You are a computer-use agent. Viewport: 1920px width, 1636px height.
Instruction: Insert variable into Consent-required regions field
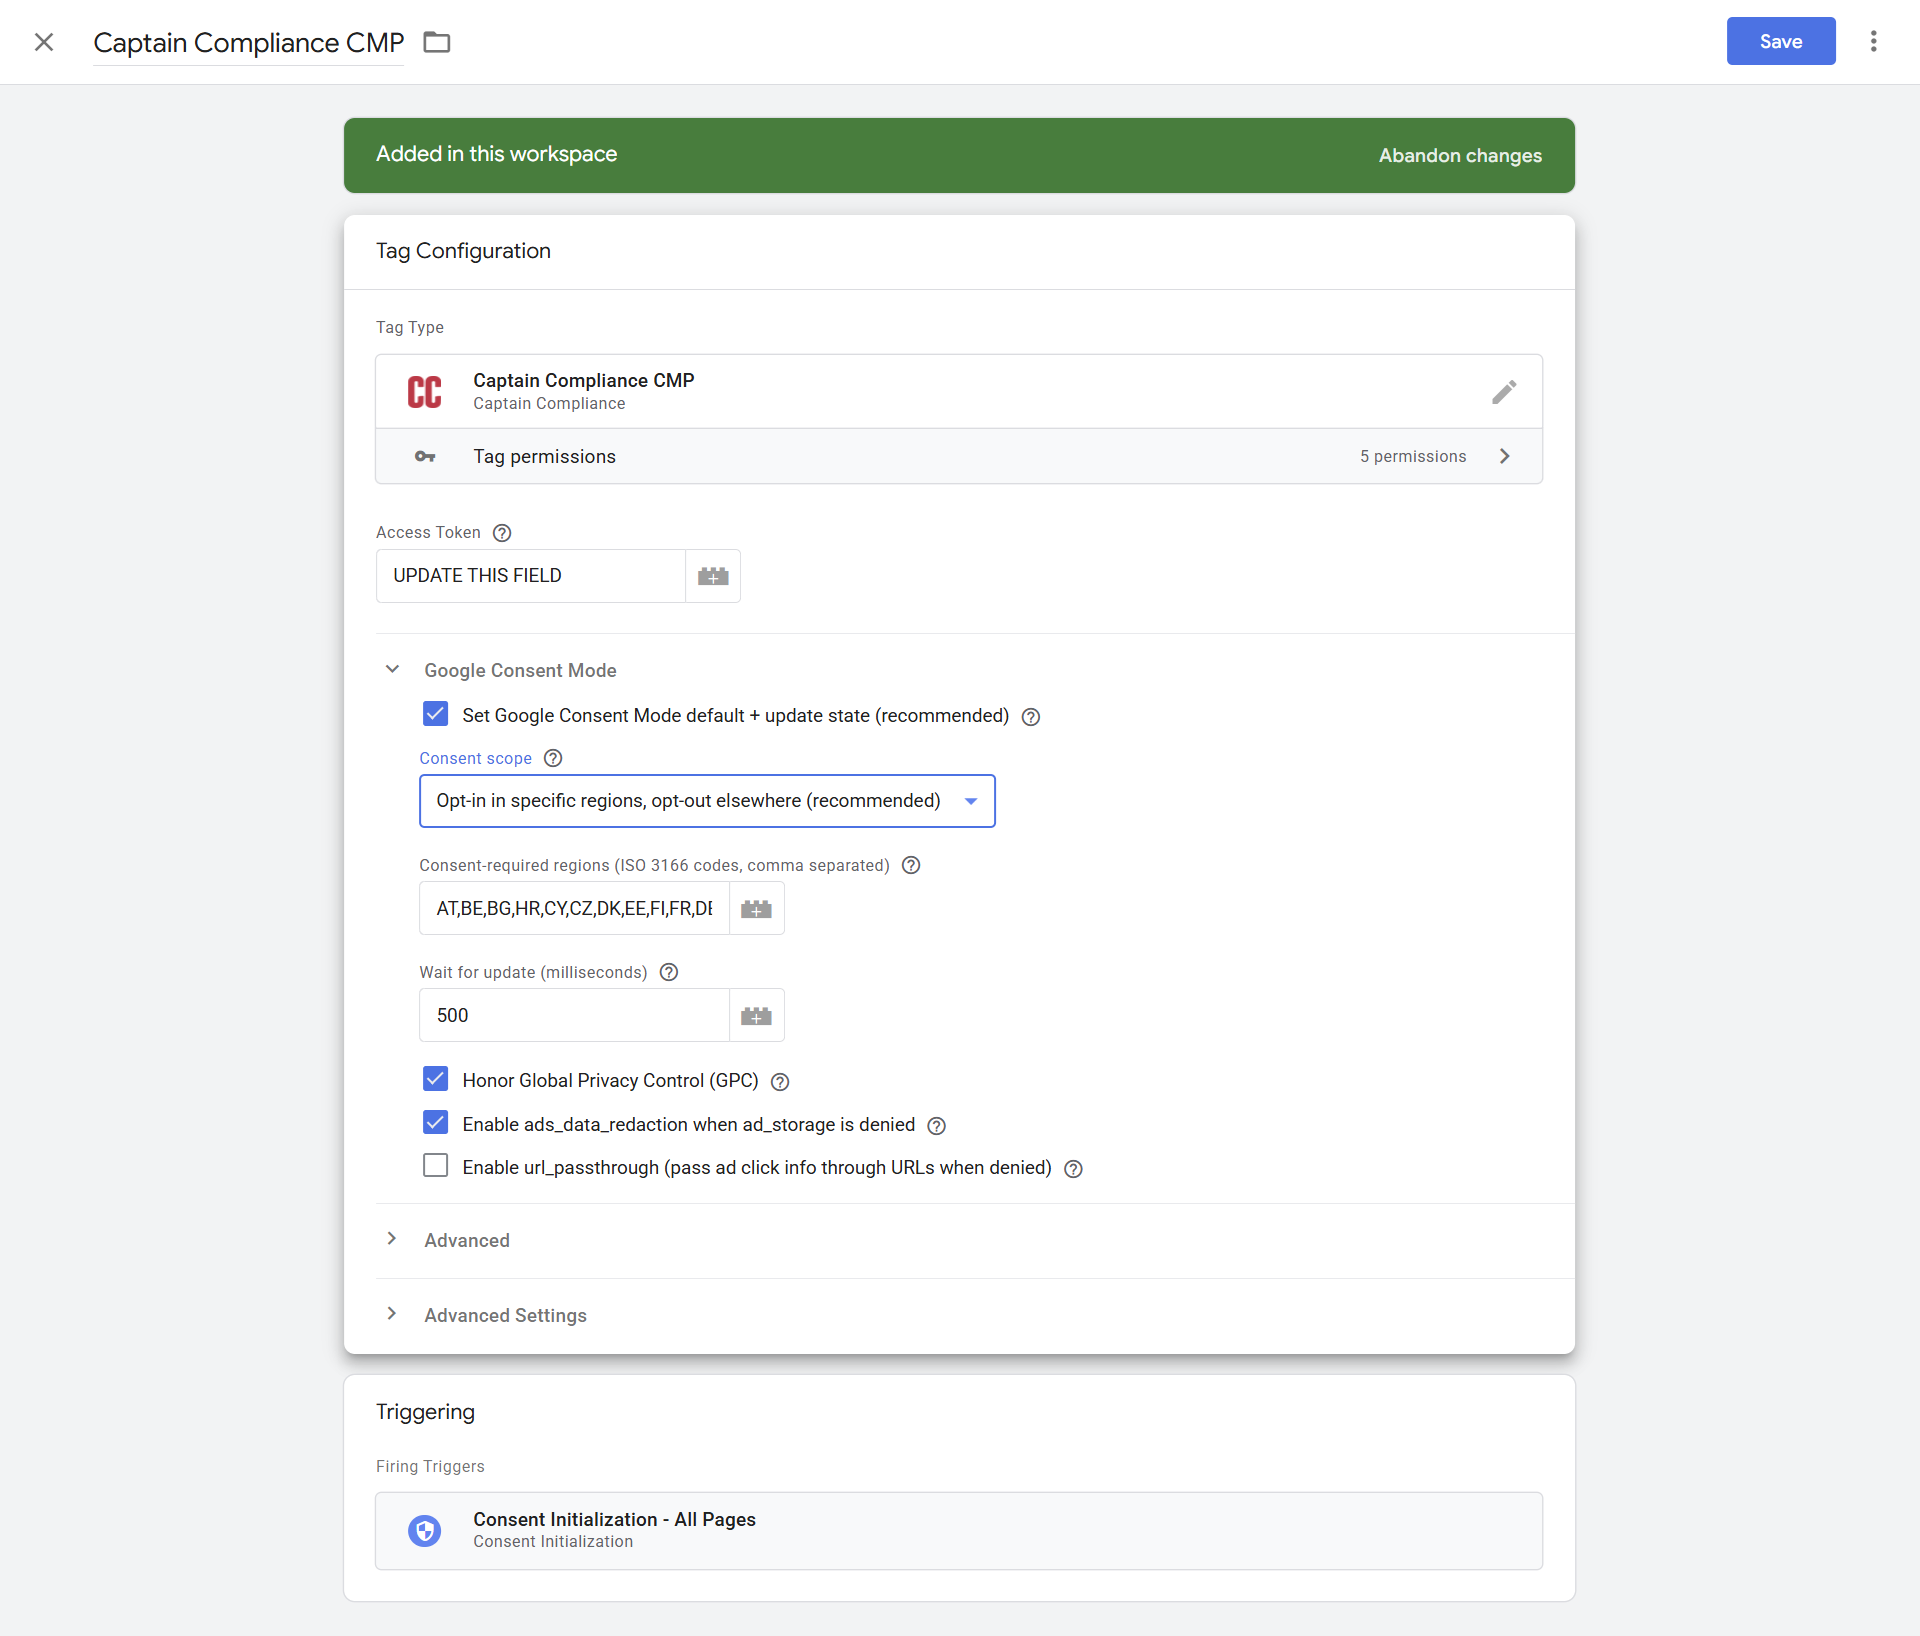(x=757, y=909)
